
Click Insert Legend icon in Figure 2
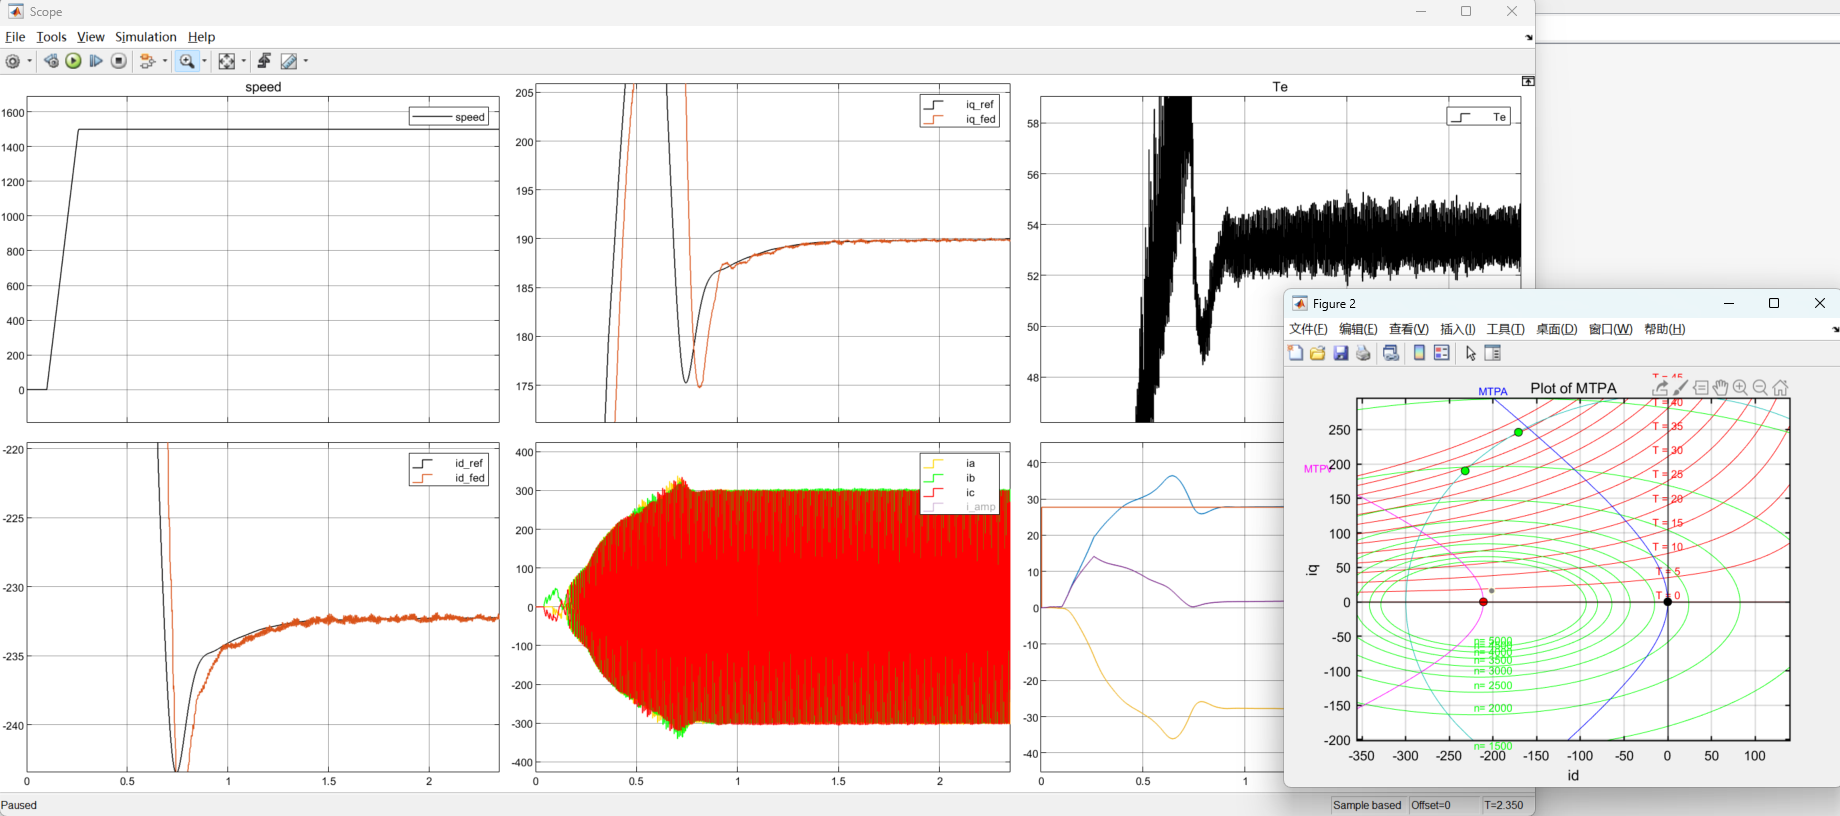coord(1441,353)
